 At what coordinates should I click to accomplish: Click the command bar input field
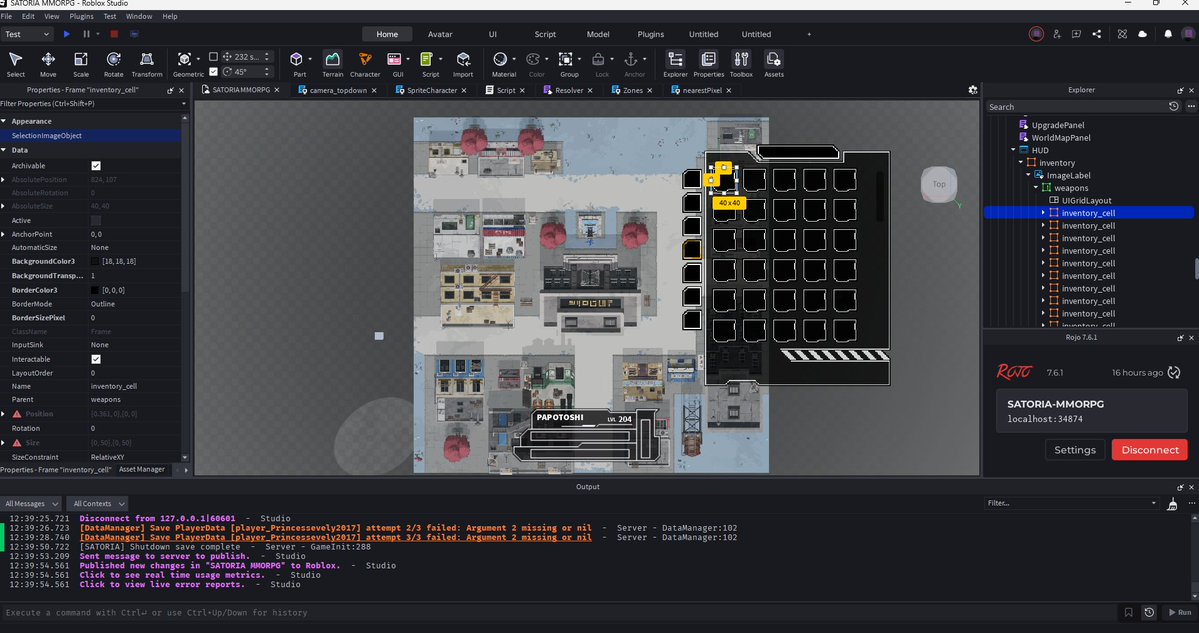tap(558, 612)
